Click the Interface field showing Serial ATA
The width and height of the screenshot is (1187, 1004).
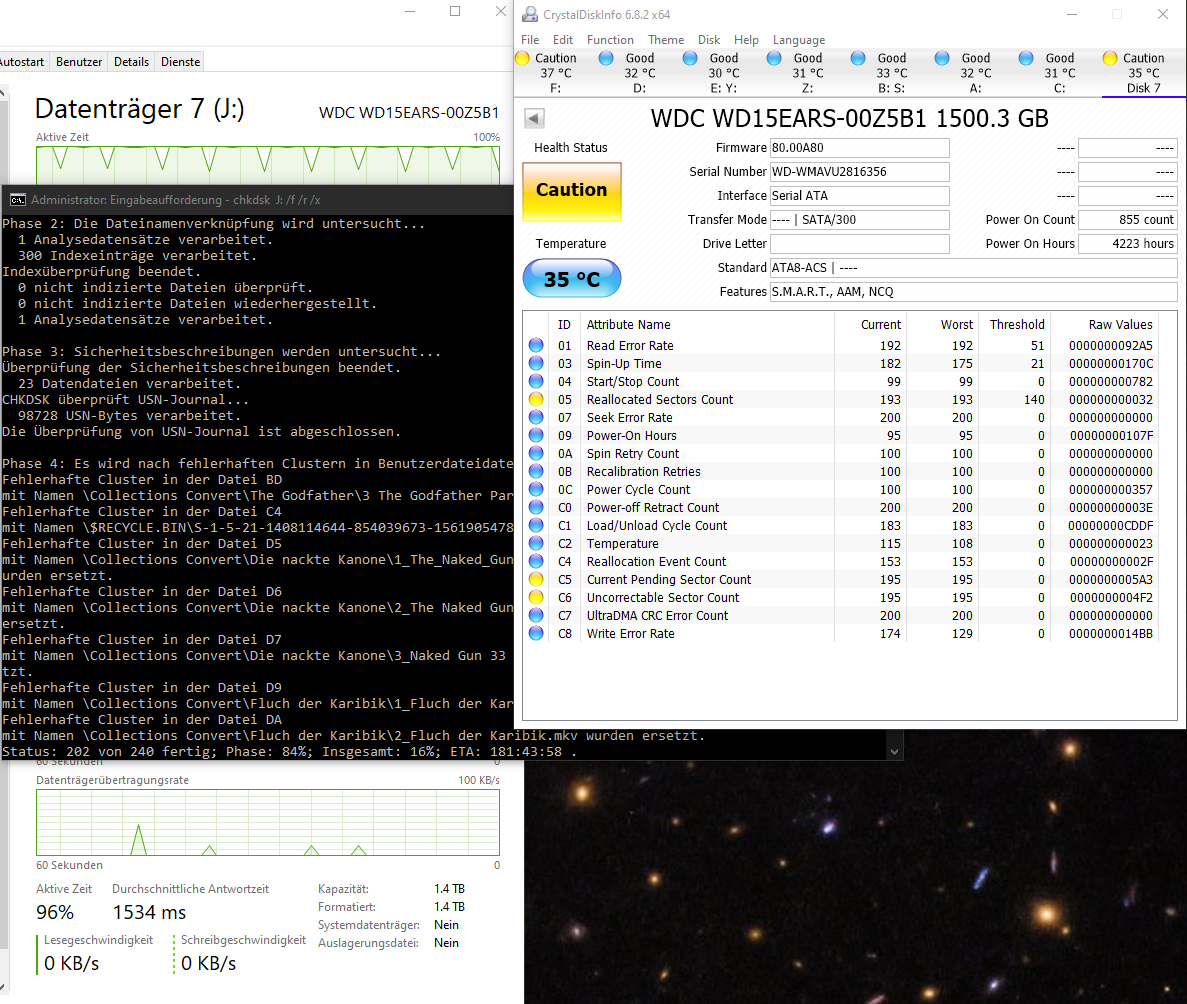click(859, 195)
